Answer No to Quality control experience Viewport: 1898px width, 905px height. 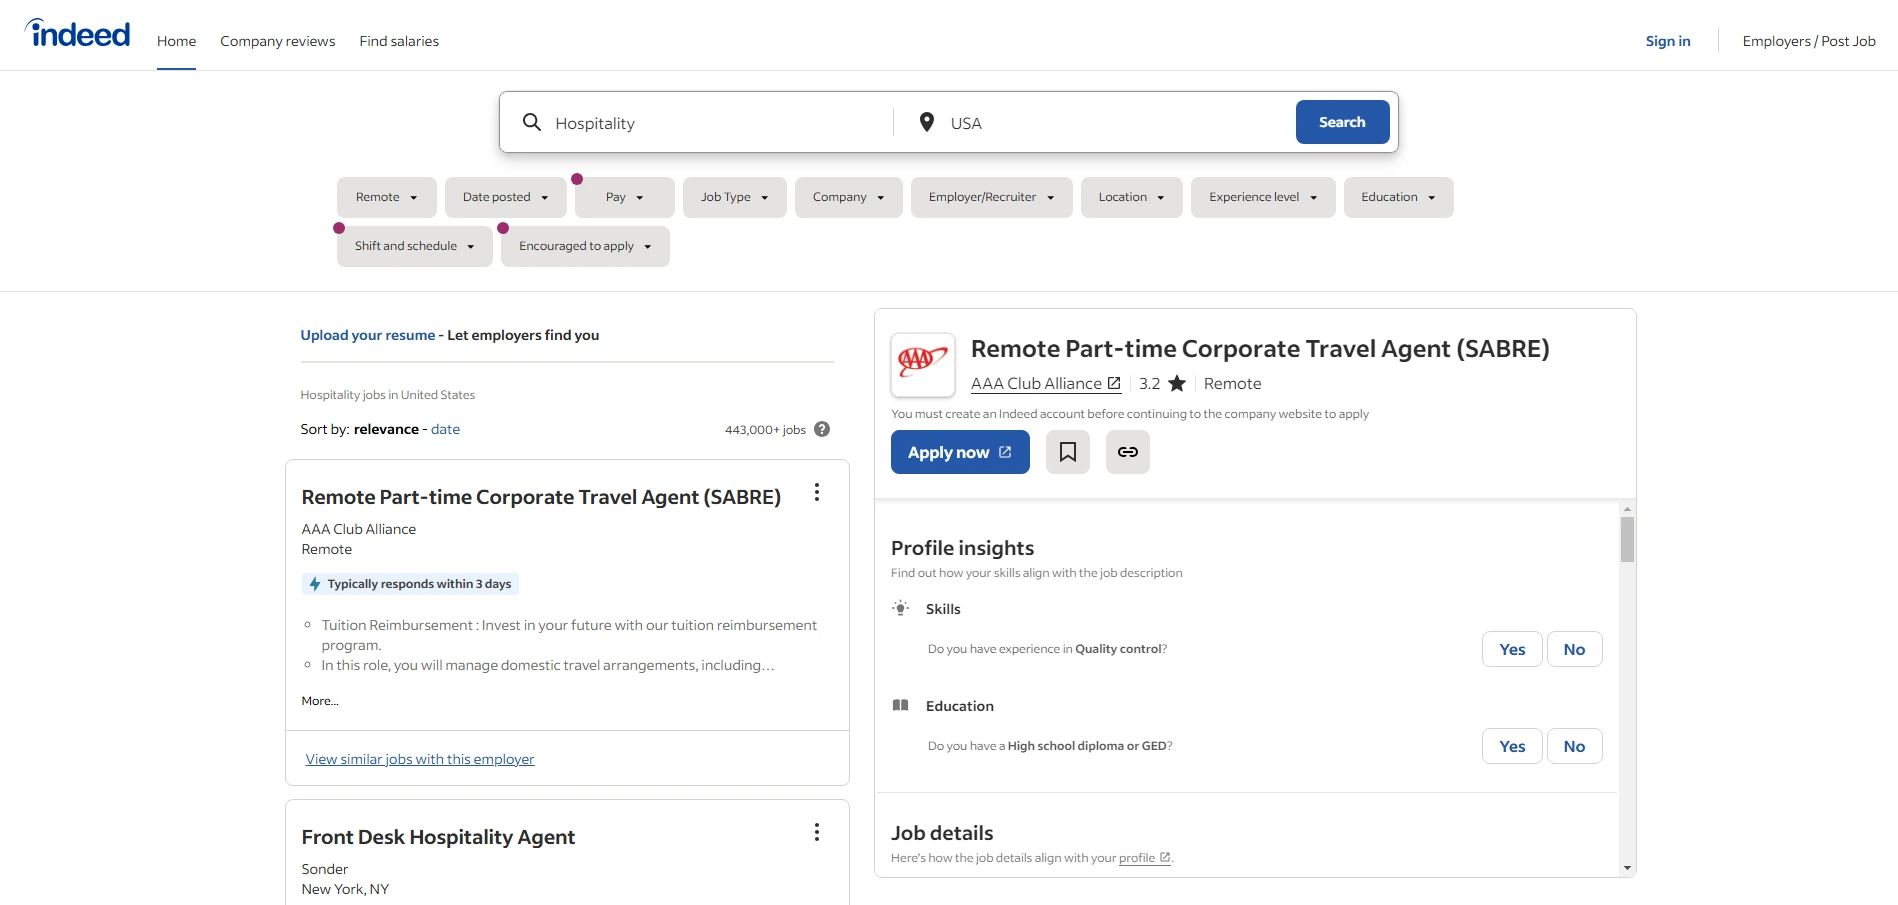(1574, 649)
